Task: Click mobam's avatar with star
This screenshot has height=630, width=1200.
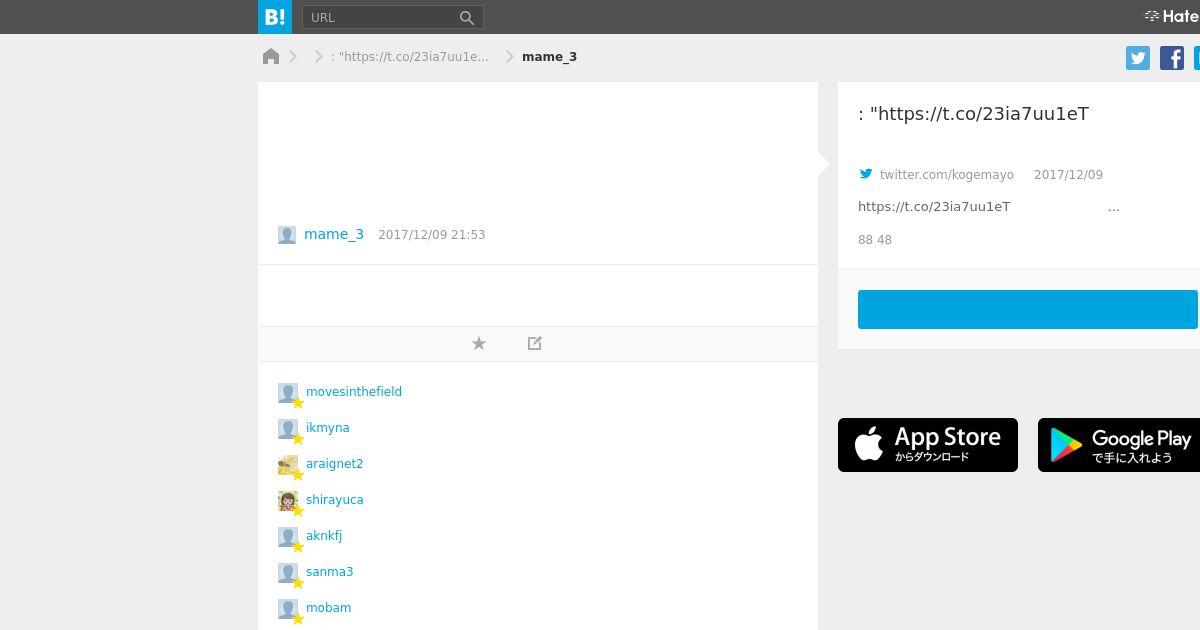Action: [289, 610]
